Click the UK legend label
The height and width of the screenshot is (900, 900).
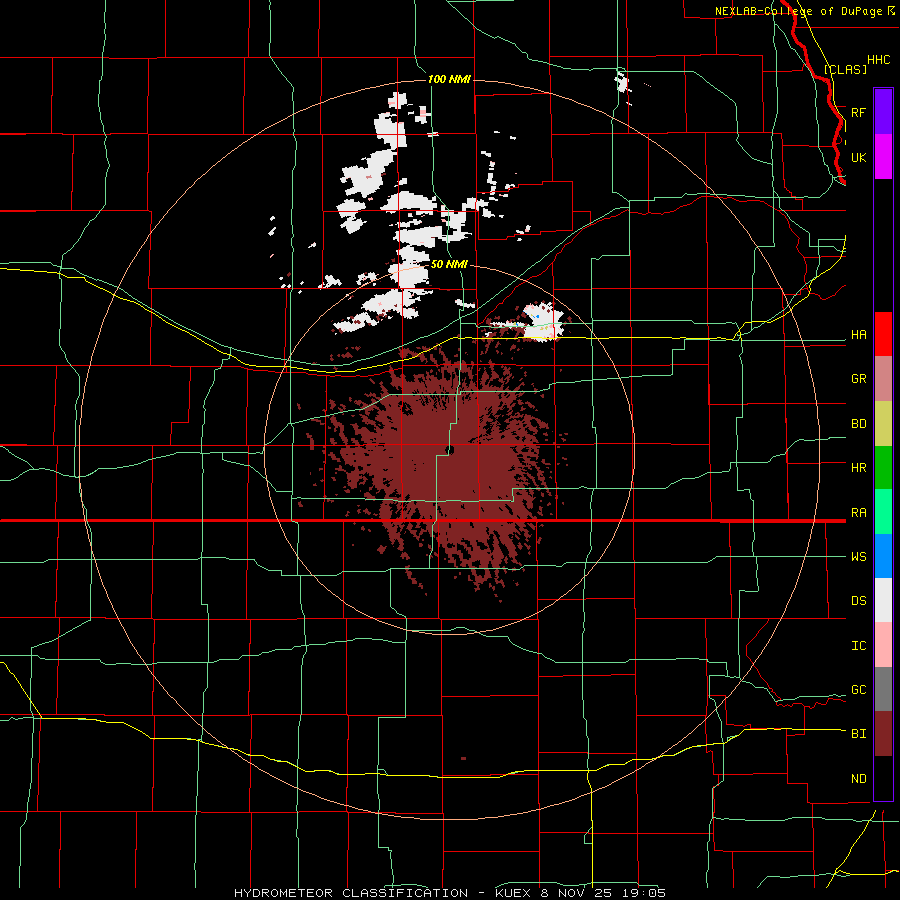click(x=858, y=157)
